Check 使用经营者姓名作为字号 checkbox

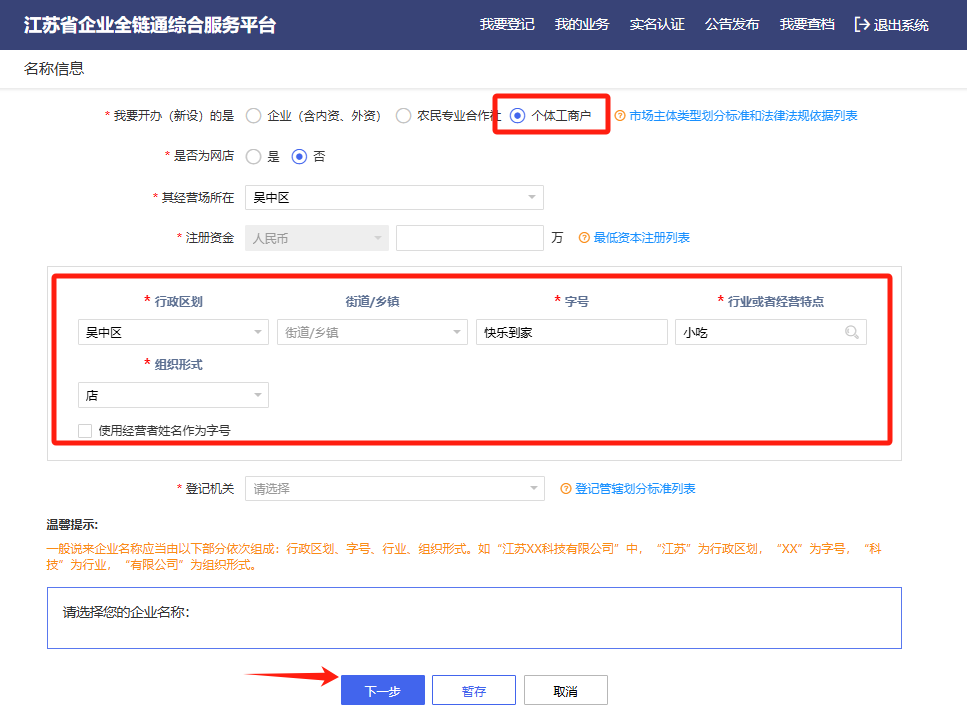coord(85,431)
